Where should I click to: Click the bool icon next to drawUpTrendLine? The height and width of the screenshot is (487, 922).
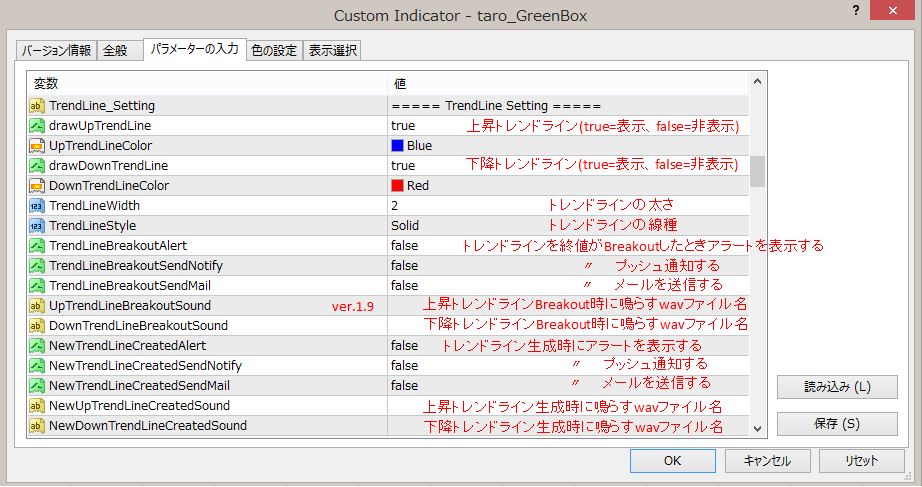click(x=37, y=126)
